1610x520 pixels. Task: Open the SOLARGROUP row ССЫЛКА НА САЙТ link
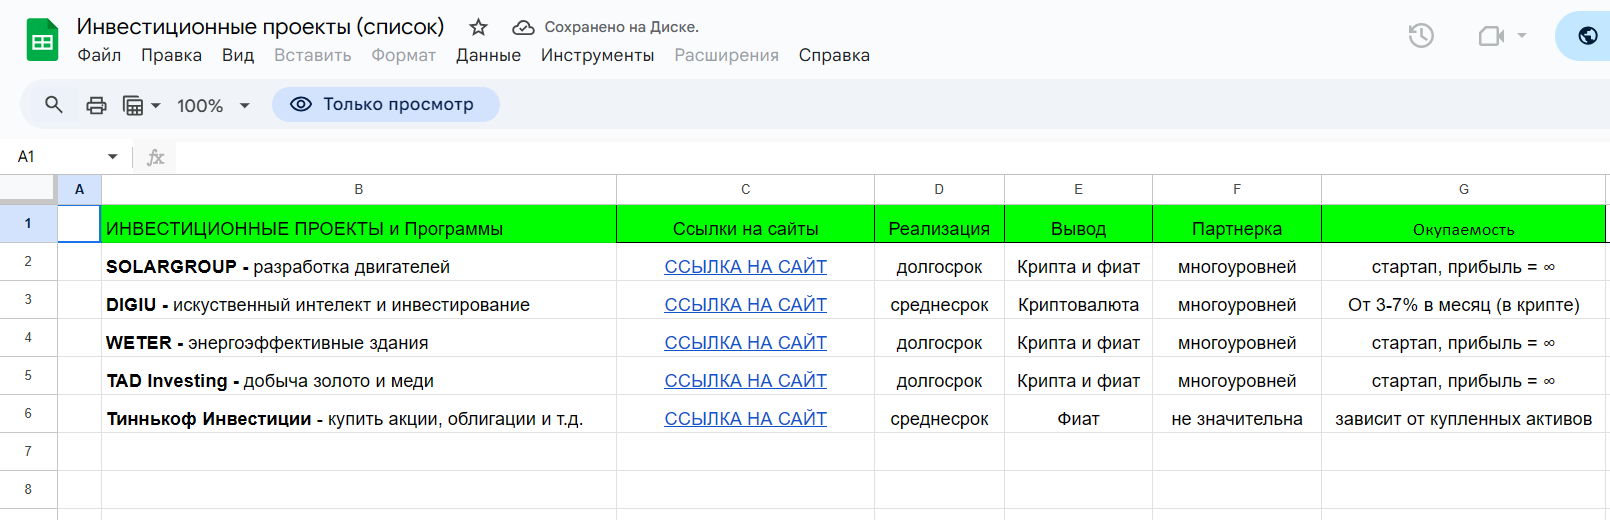745,267
